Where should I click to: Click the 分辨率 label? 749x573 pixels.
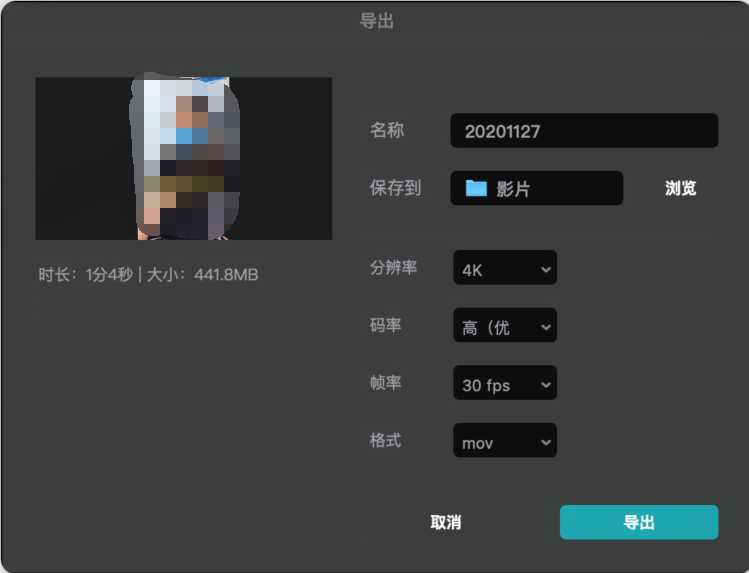click(x=394, y=267)
